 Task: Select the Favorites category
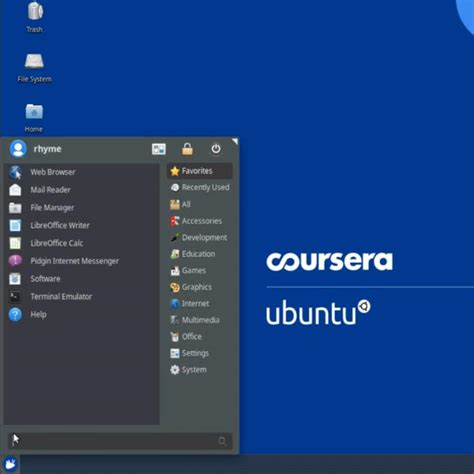(x=200, y=171)
